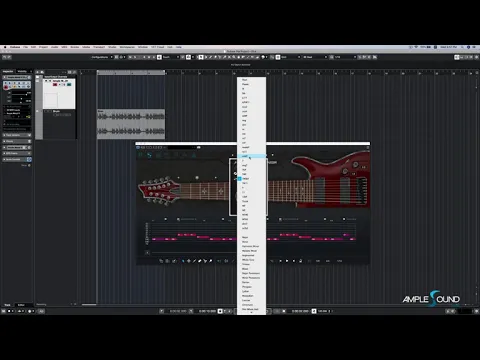Image resolution: width=480 pixels, height=360 pixels.
Task: Open the Studio menu
Action: tap(112, 47)
